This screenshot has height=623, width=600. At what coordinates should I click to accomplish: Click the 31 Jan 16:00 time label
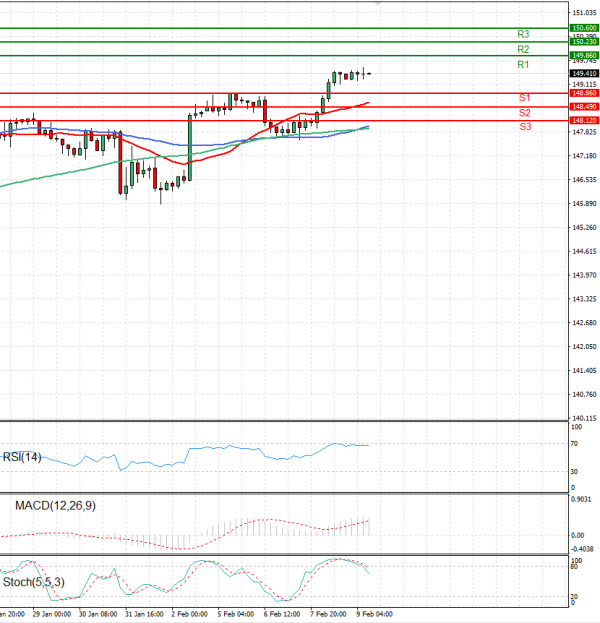(x=144, y=614)
